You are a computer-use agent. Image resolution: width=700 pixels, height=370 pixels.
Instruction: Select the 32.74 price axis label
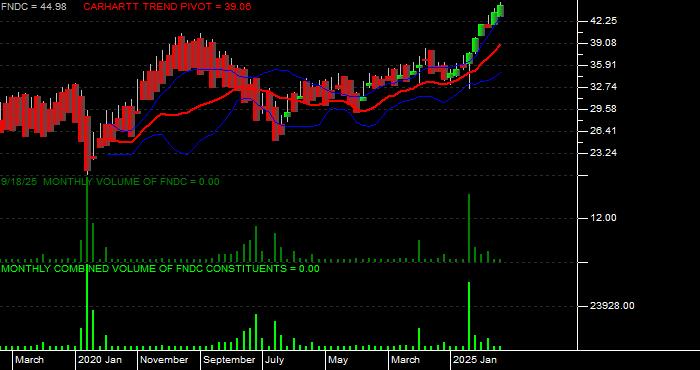[x=603, y=87]
